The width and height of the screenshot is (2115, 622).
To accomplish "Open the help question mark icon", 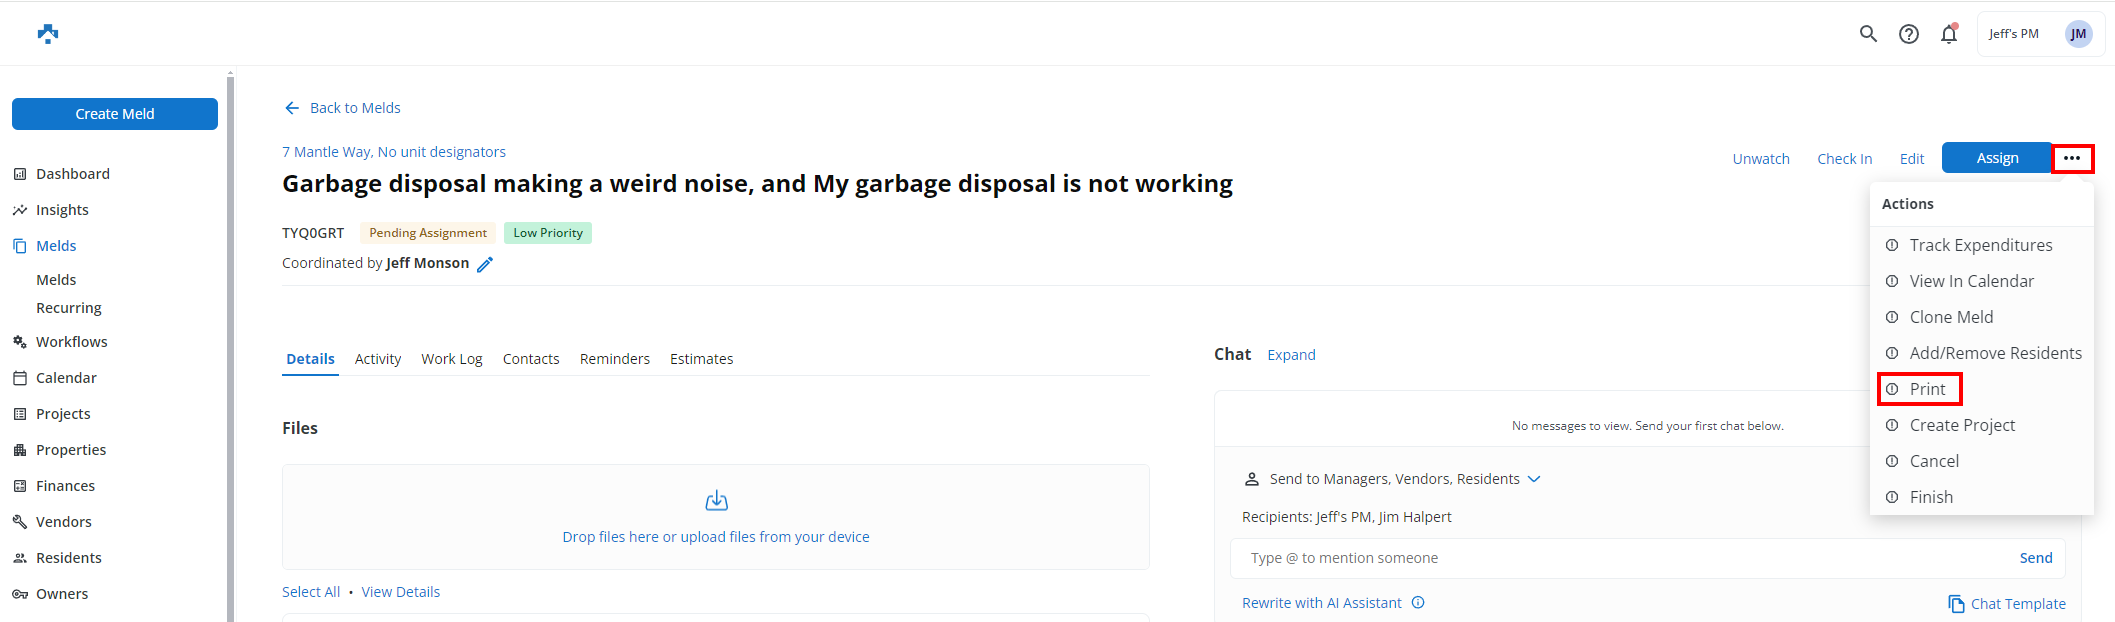I will (x=1909, y=34).
